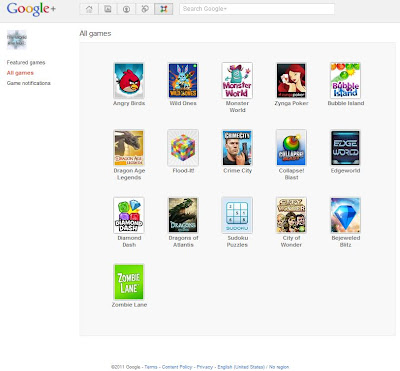
Task: Click the Diamond Dash text label
Action: click(129, 241)
